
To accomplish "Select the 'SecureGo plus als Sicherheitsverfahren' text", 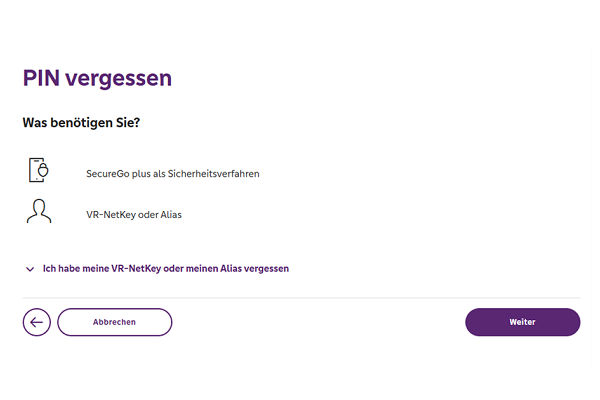I will coord(173,173).
